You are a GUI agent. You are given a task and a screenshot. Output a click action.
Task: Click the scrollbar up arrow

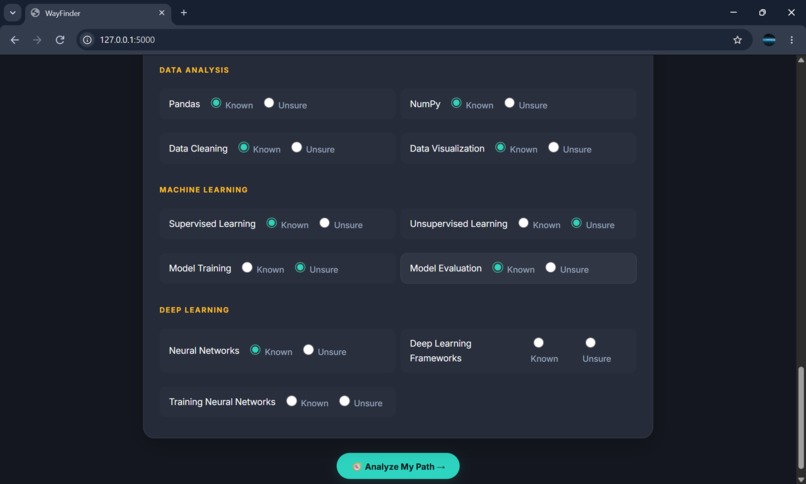click(801, 60)
